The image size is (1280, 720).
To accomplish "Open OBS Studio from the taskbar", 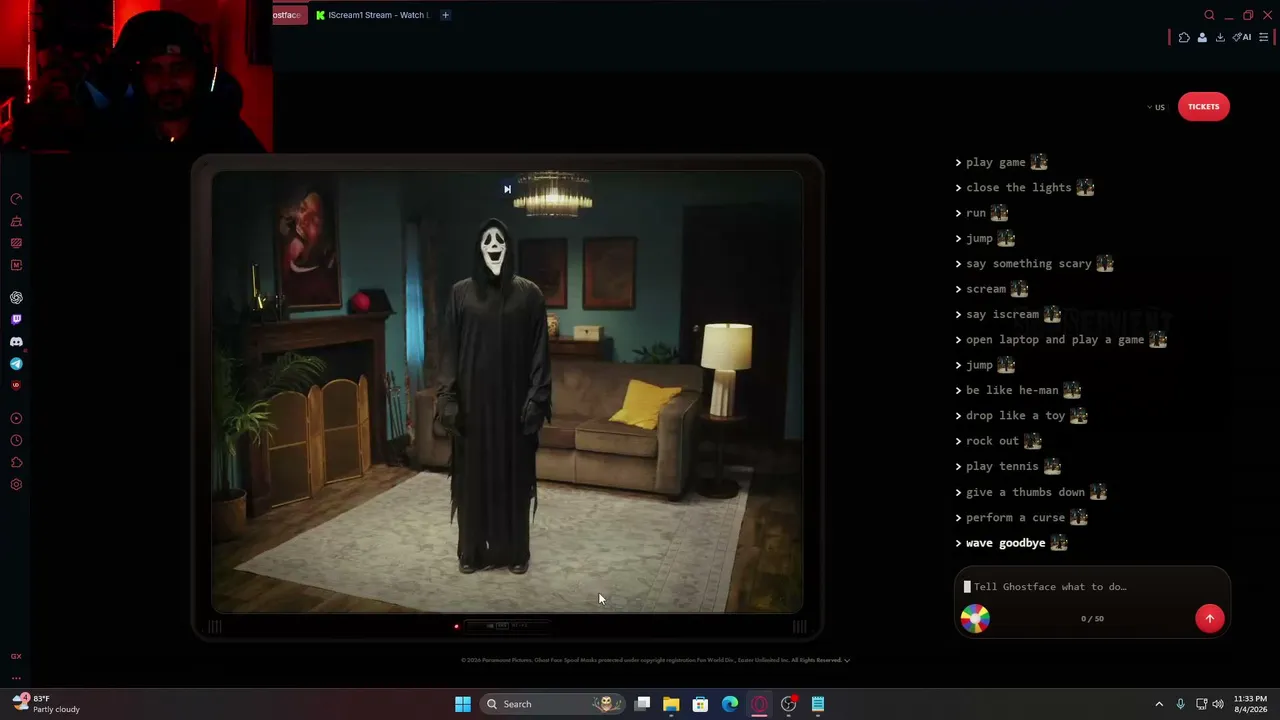I will point(789,704).
